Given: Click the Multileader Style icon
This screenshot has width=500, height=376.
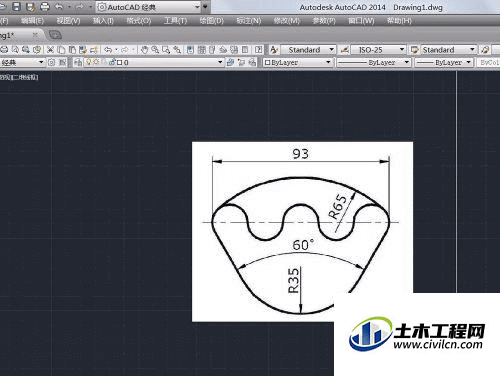Looking at the screenshot, I should pos(485,50).
